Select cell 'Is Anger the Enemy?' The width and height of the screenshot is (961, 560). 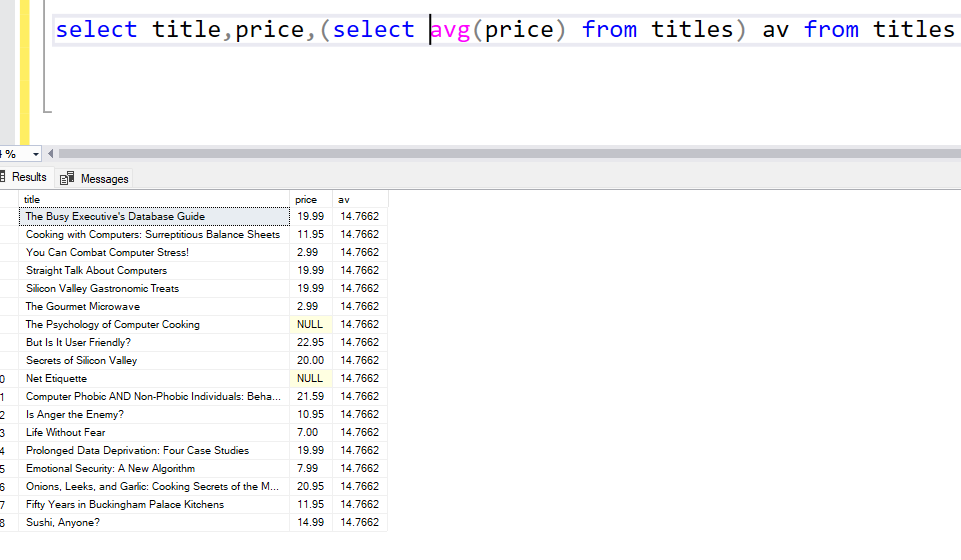[154, 414]
